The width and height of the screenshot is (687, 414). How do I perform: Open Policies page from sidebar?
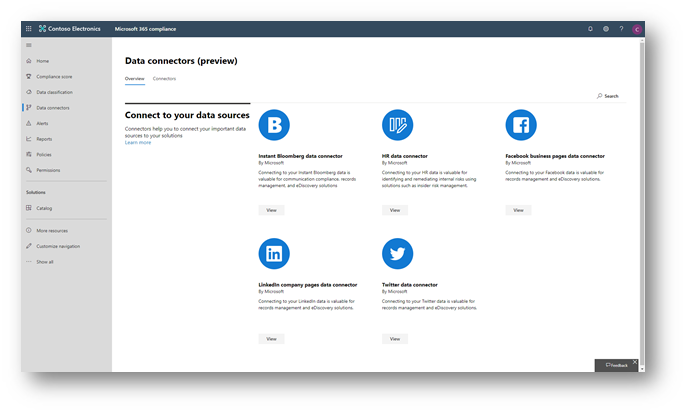(x=44, y=155)
